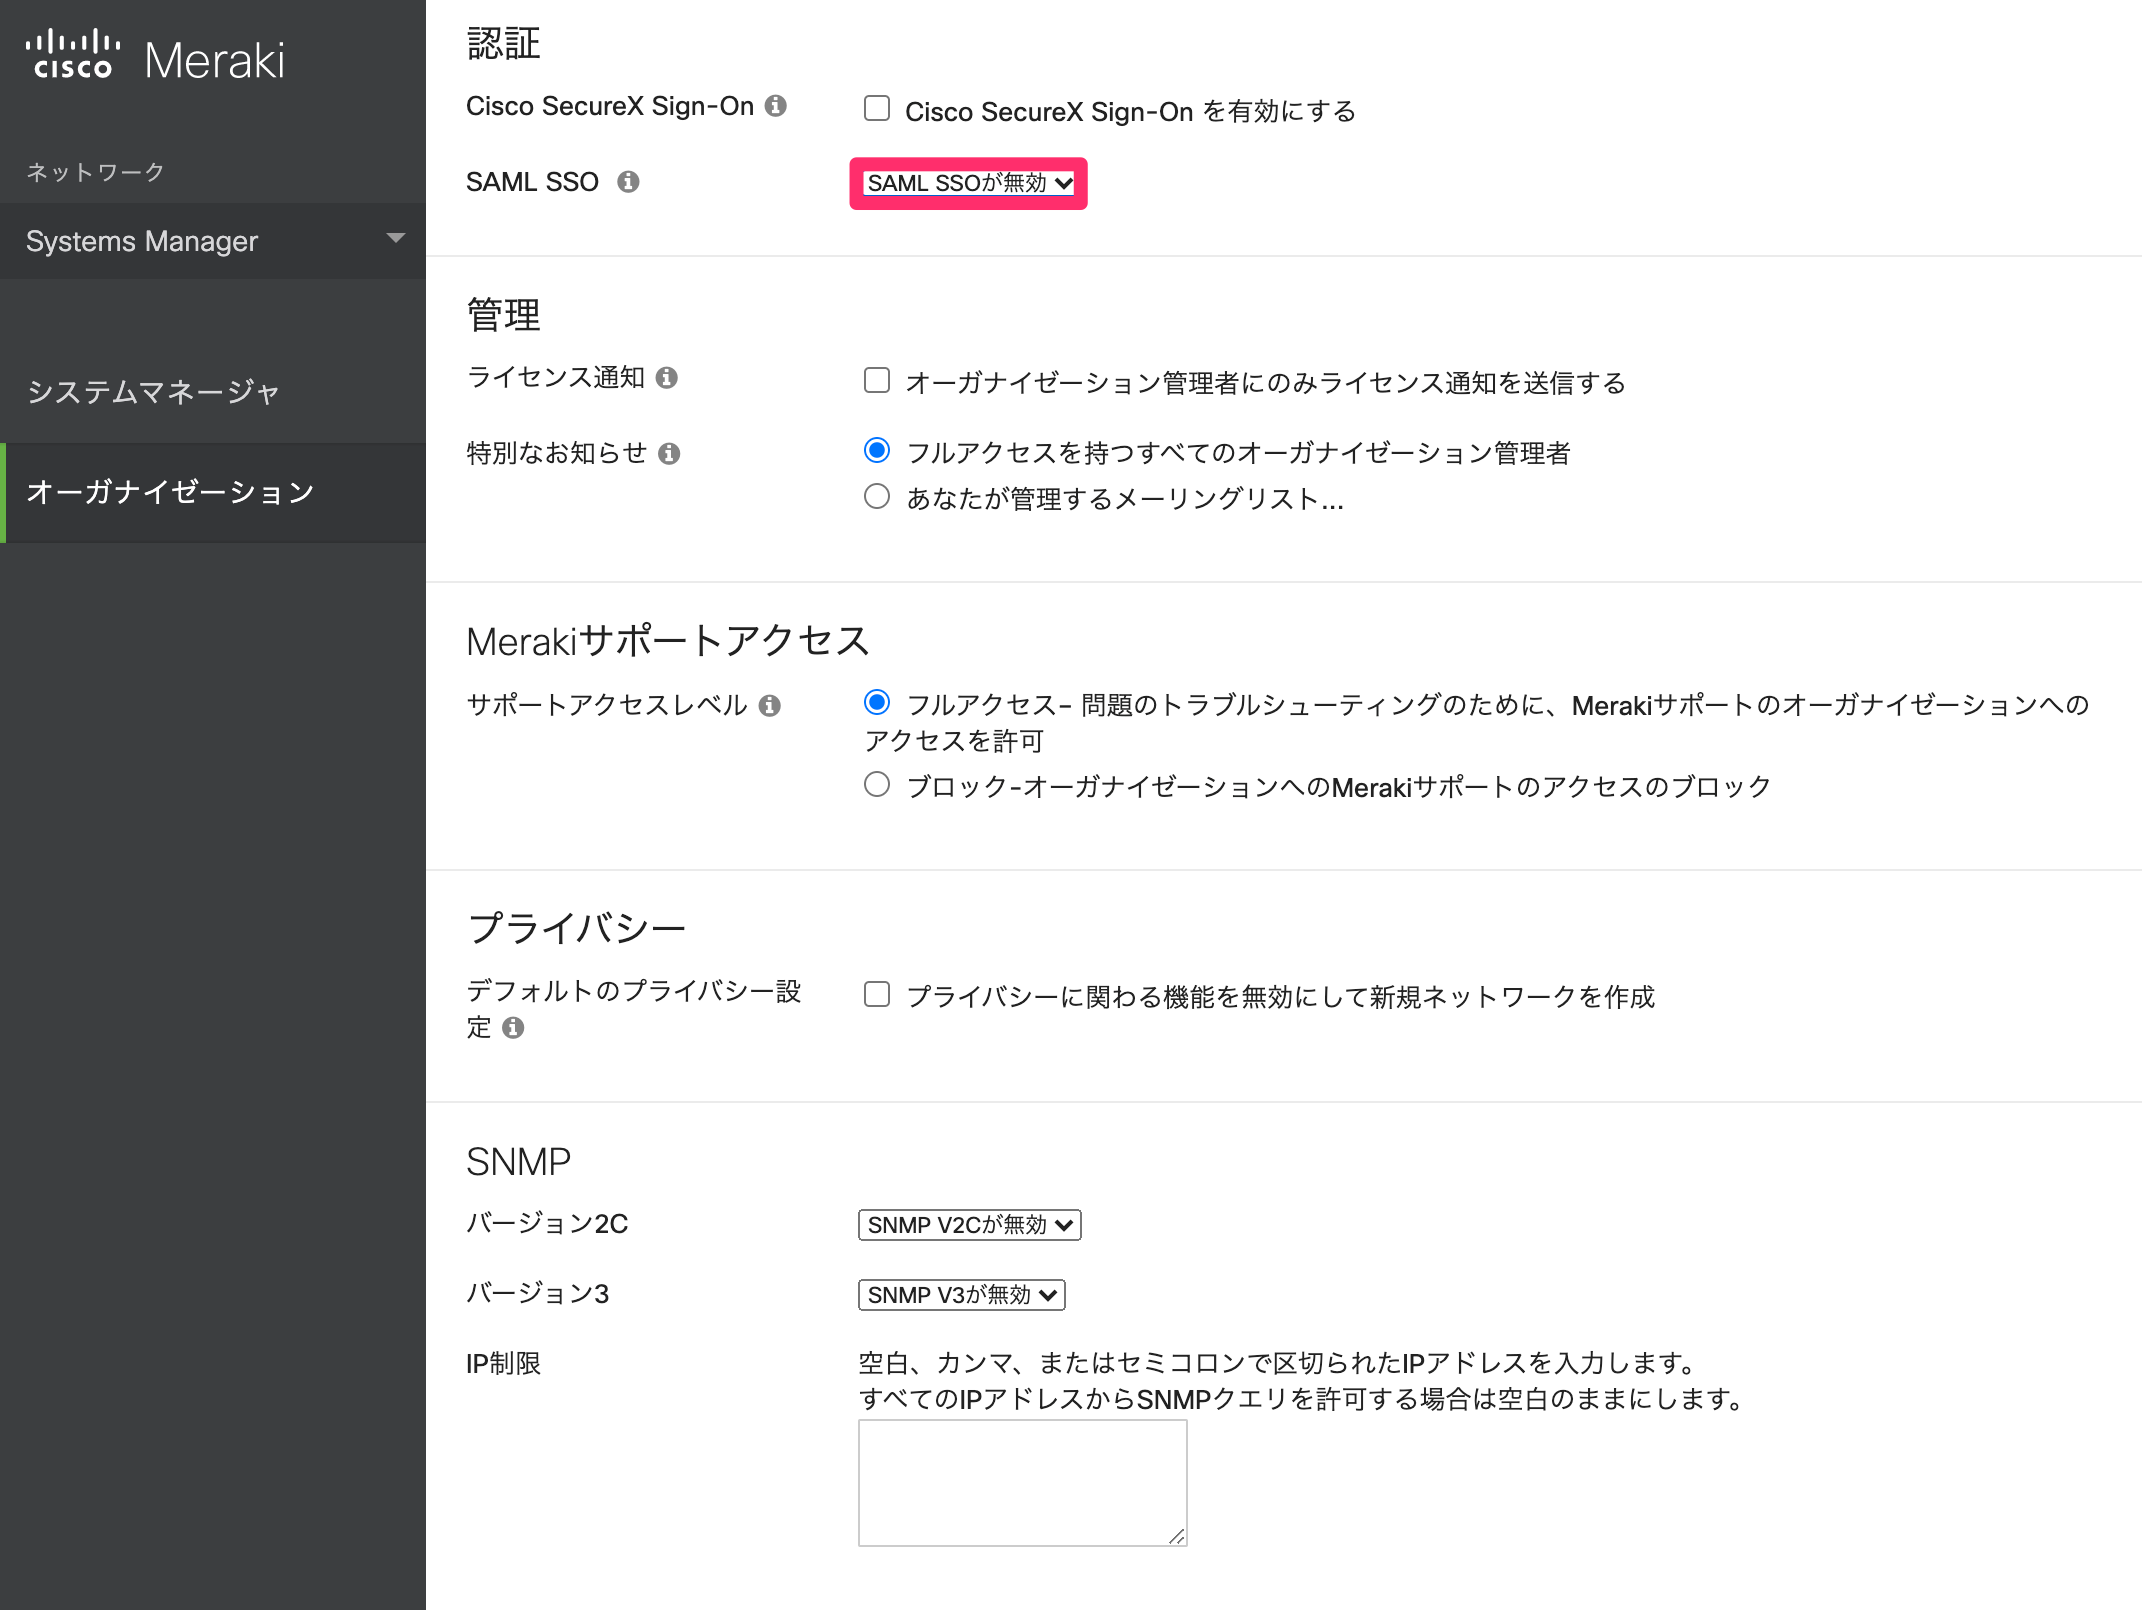Open the SNMP V3が無効 dropdown

tap(962, 1295)
